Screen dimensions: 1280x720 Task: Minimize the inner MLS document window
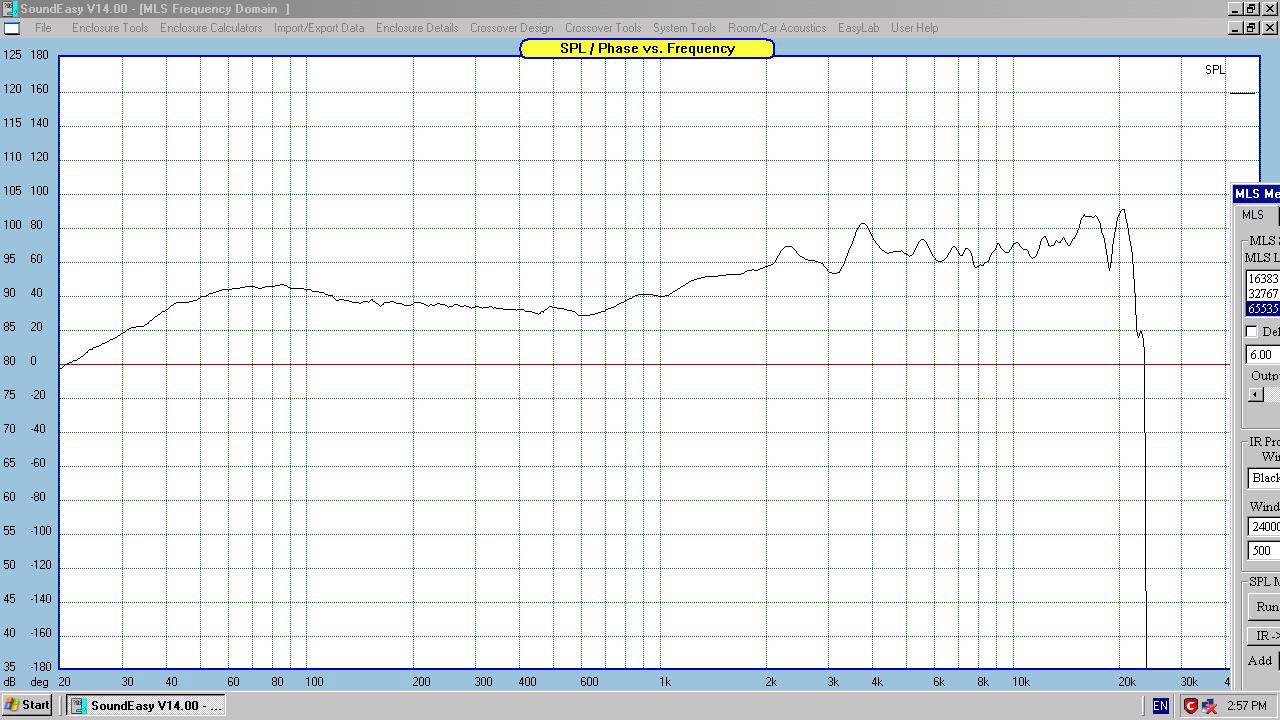point(1236,28)
